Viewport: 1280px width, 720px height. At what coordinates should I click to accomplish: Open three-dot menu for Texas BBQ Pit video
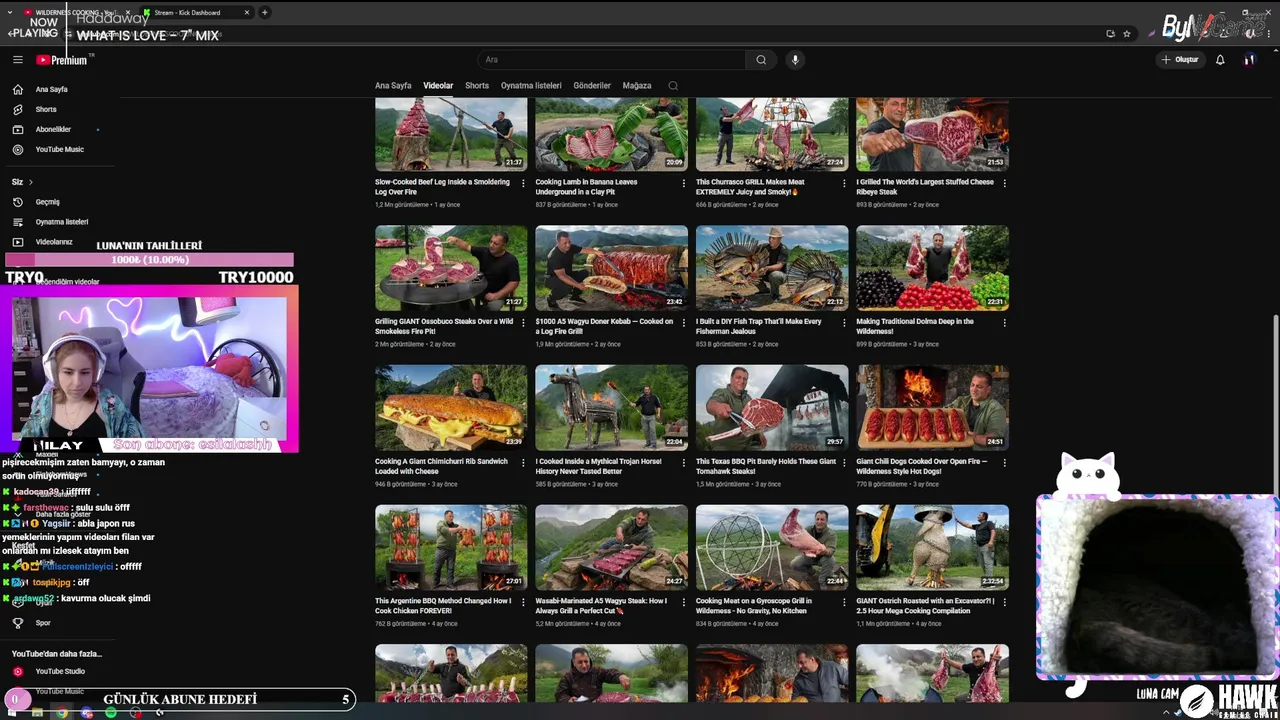[x=844, y=462]
